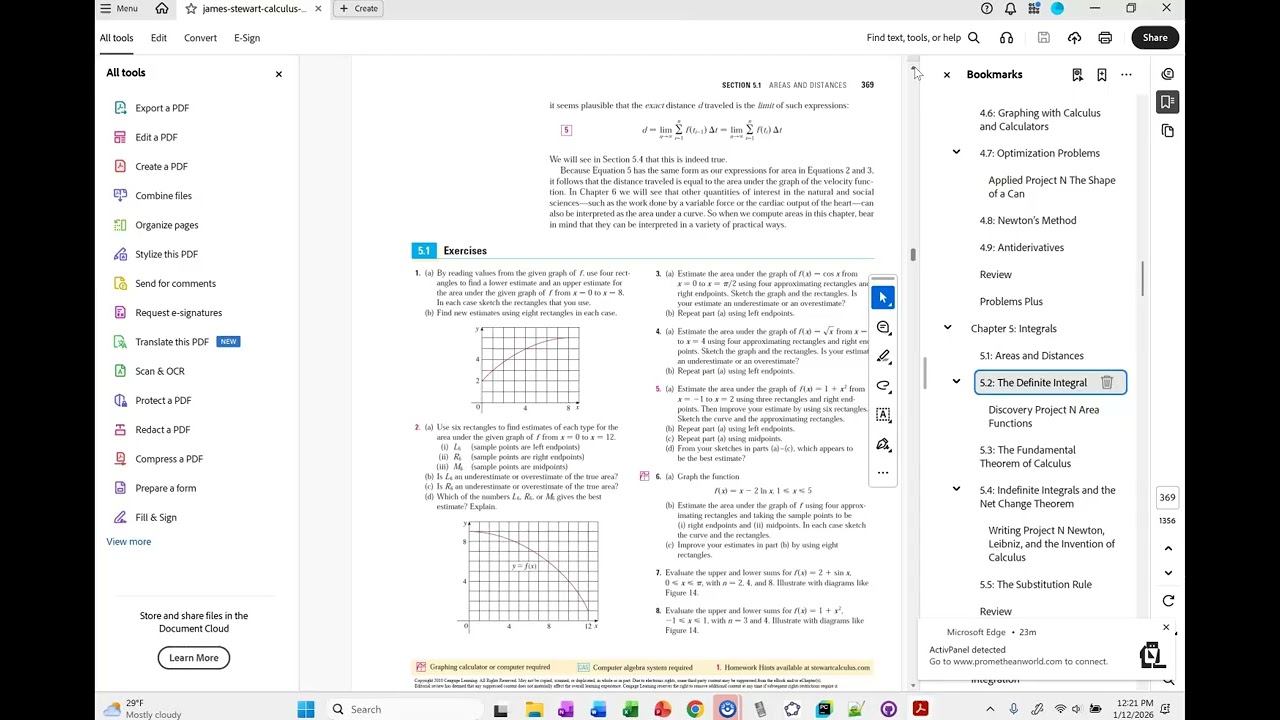This screenshot has height=720, width=1280.
Task: Toggle the Bookmarks panel from the right rail
Action: coord(1167,102)
